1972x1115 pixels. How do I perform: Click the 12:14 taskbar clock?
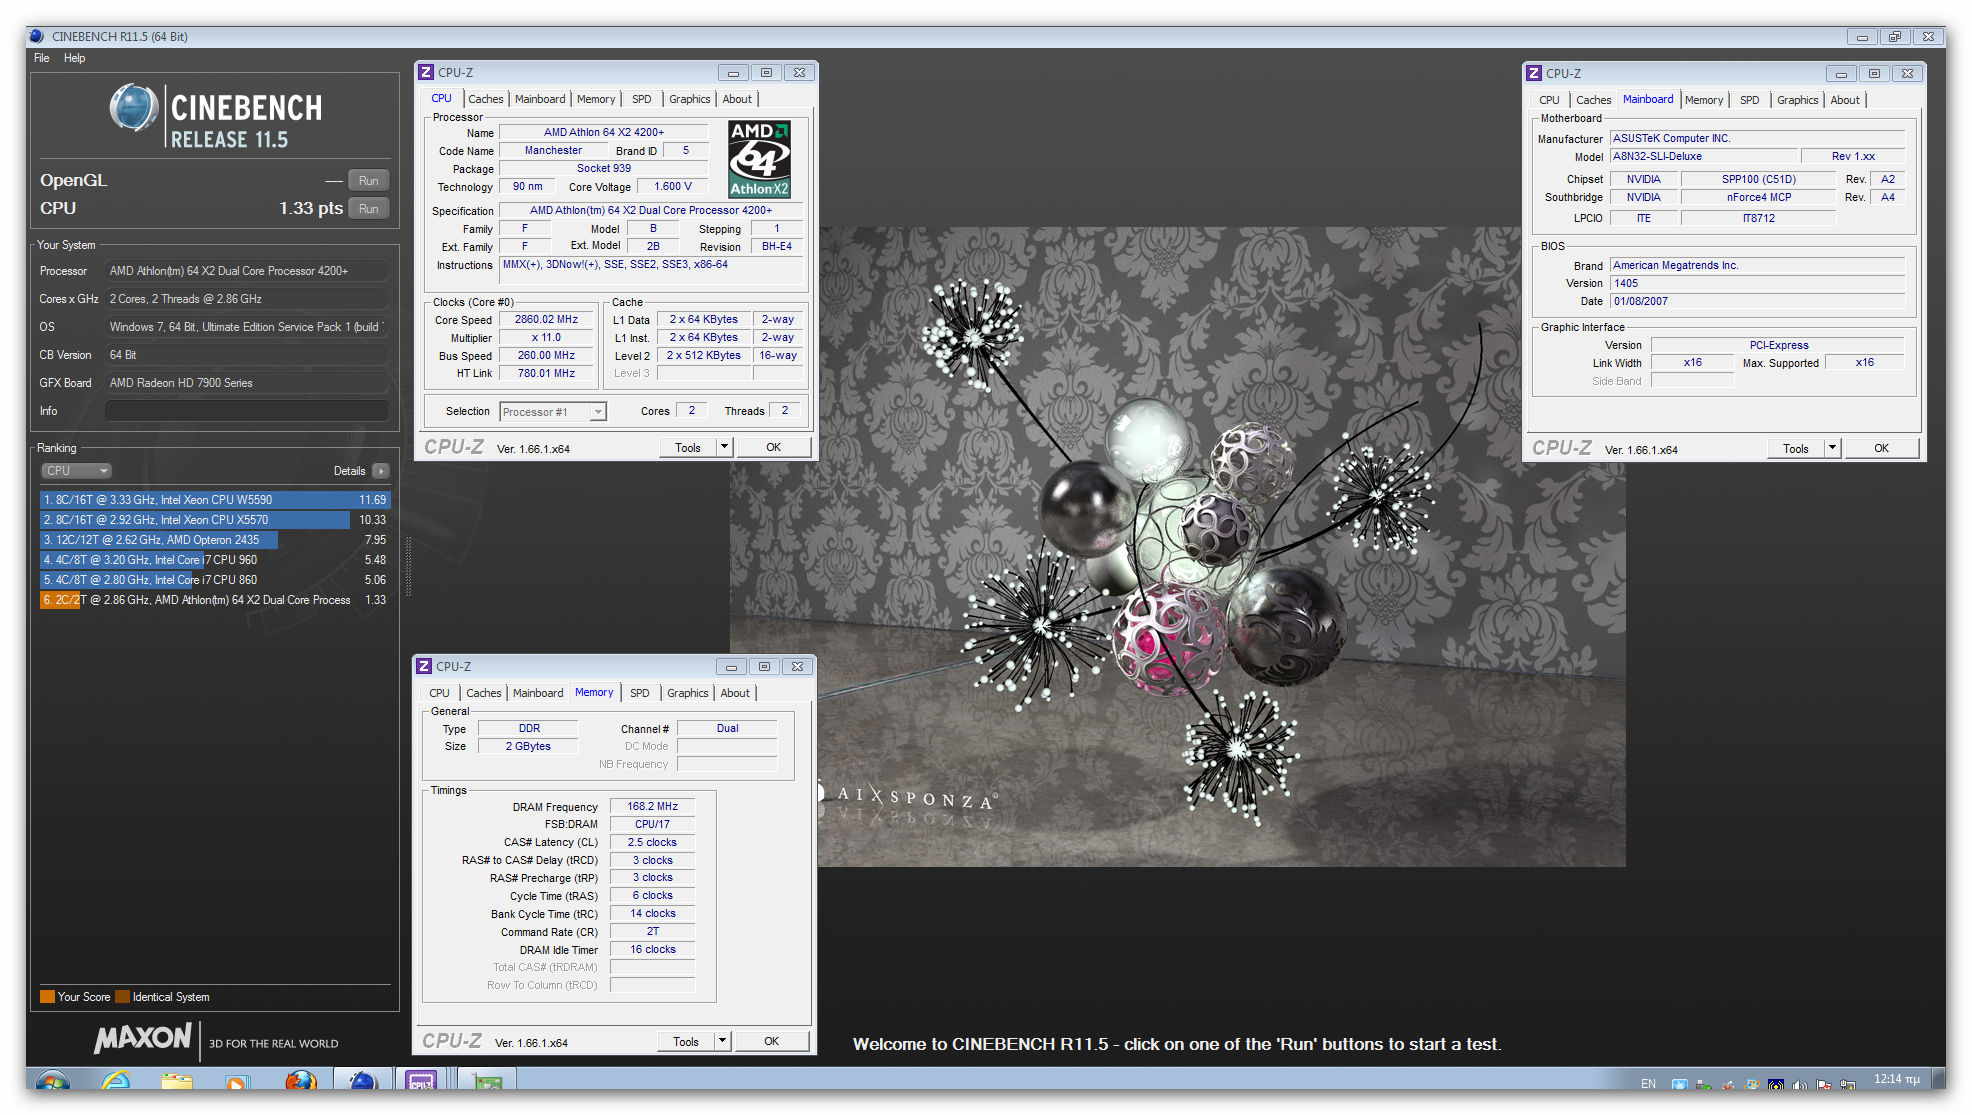point(1897,1079)
